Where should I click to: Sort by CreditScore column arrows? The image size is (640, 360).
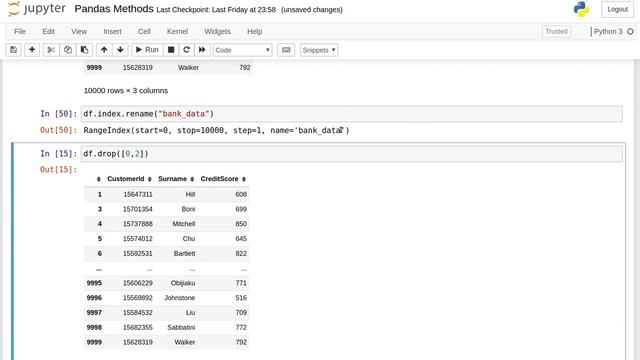coord(244,179)
